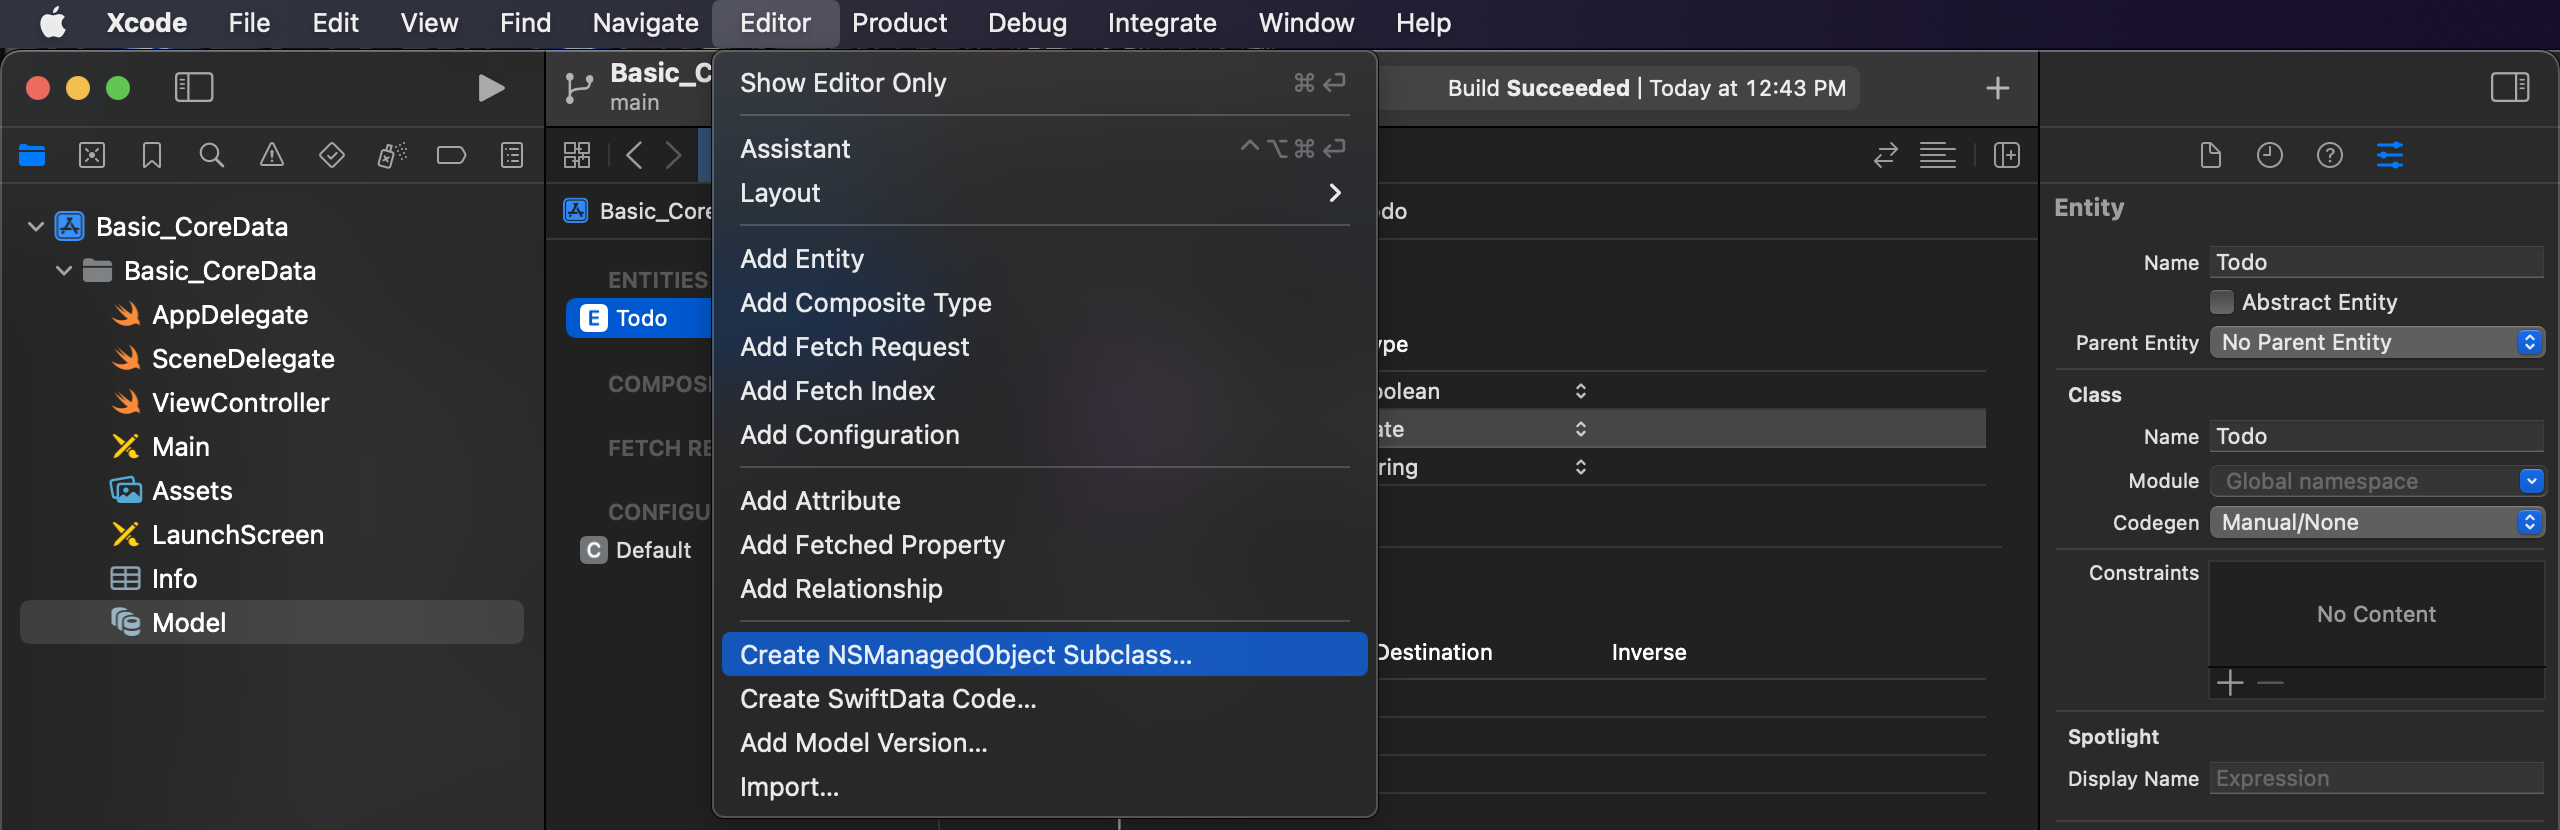Image resolution: width=2560 pixels, height=830 pixels.
Task: Click the review changes swap-arrows icon
Action: 1885,155
